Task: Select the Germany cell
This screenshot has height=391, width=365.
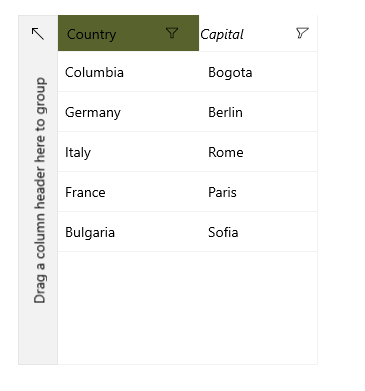Action: (128, 112)
